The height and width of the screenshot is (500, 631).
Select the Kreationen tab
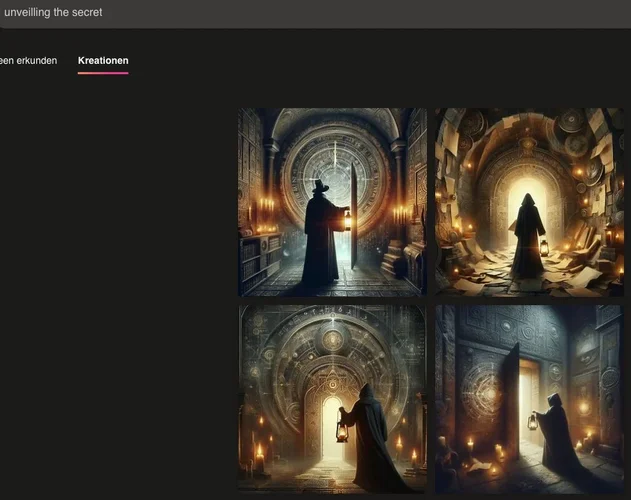point(103,61)
